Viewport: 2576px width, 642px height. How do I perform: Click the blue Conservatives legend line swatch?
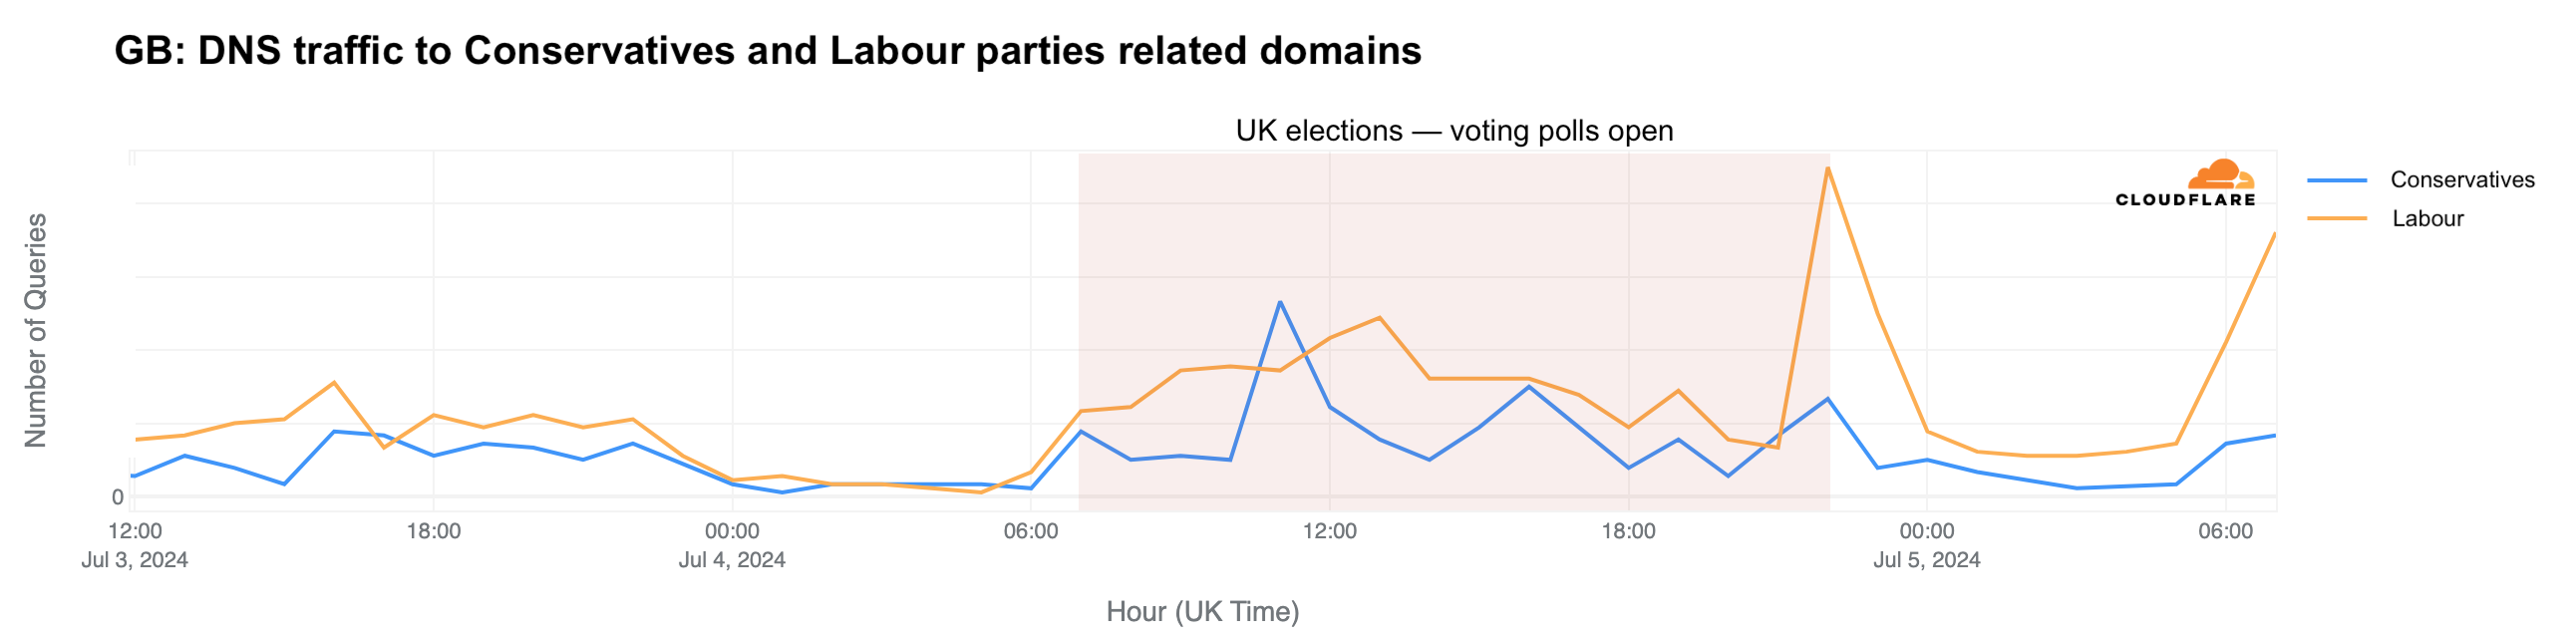coord(2337,180)
